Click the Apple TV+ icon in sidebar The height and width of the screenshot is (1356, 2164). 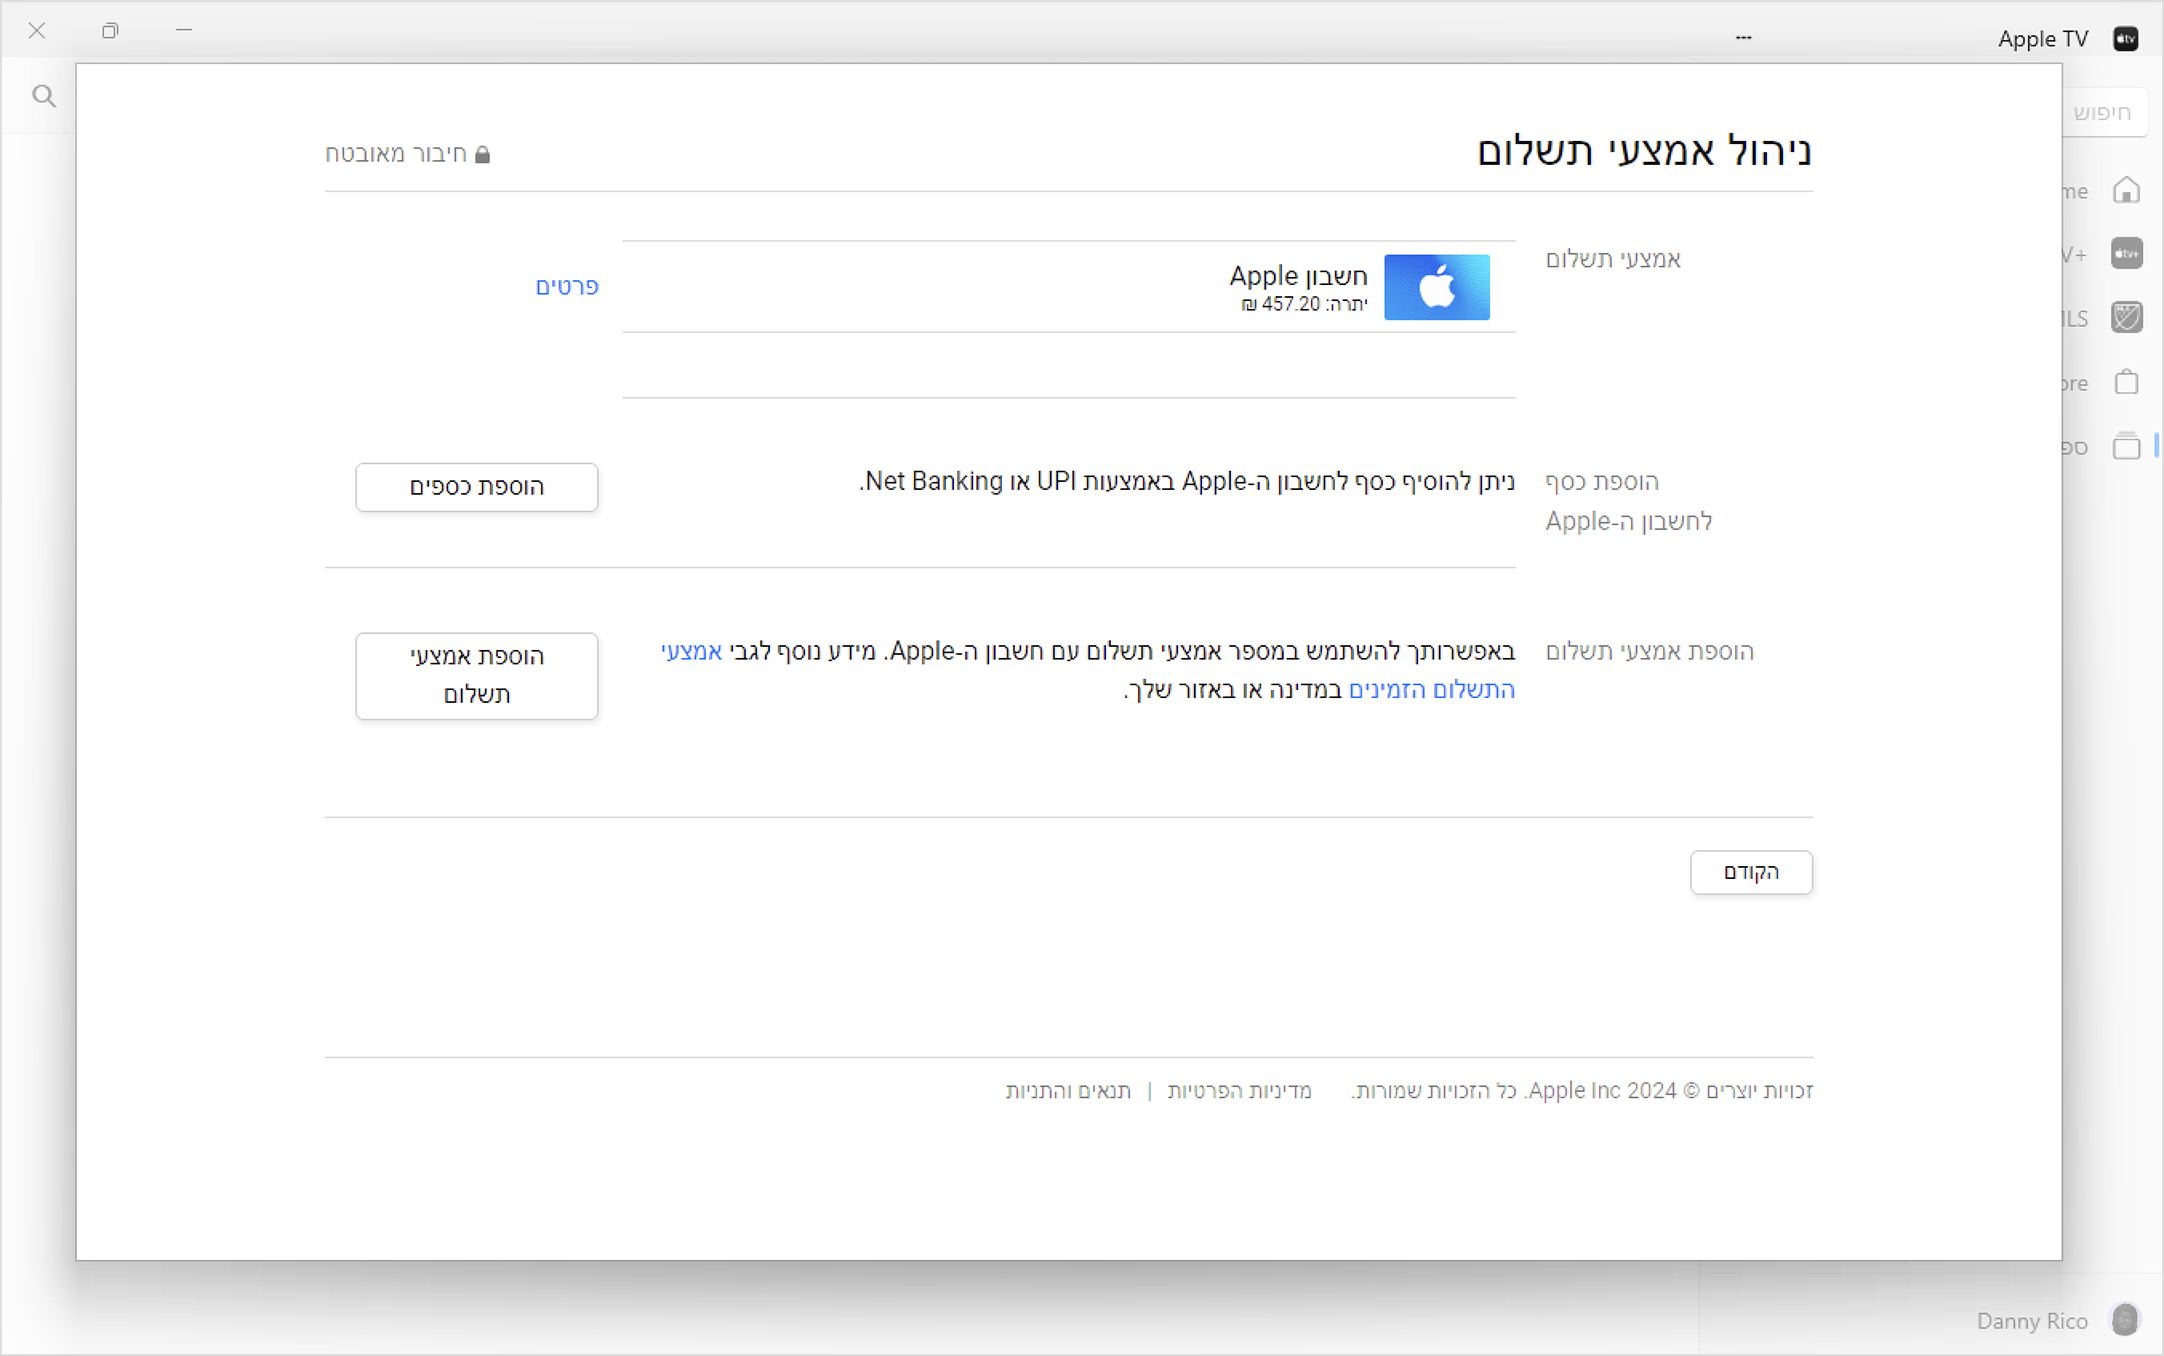pos(2127,253)
